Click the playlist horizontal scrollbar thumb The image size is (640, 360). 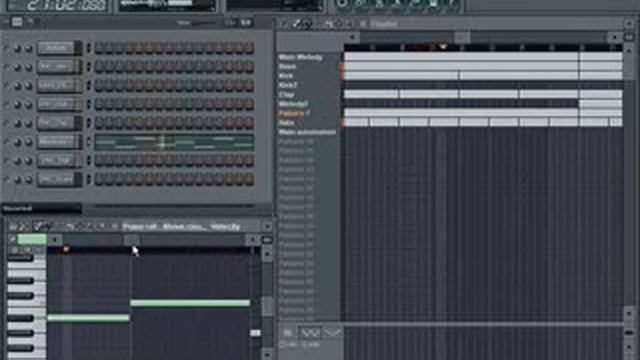462,37
